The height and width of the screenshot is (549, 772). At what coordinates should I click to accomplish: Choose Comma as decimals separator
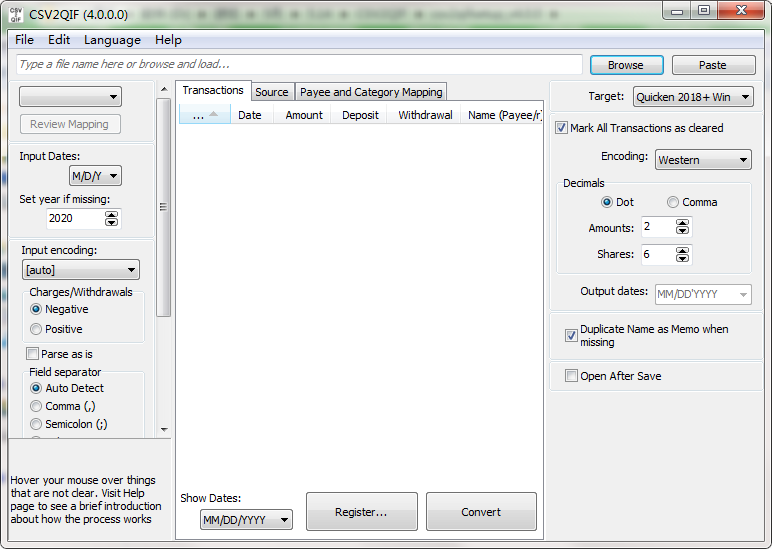click(673, 202)
